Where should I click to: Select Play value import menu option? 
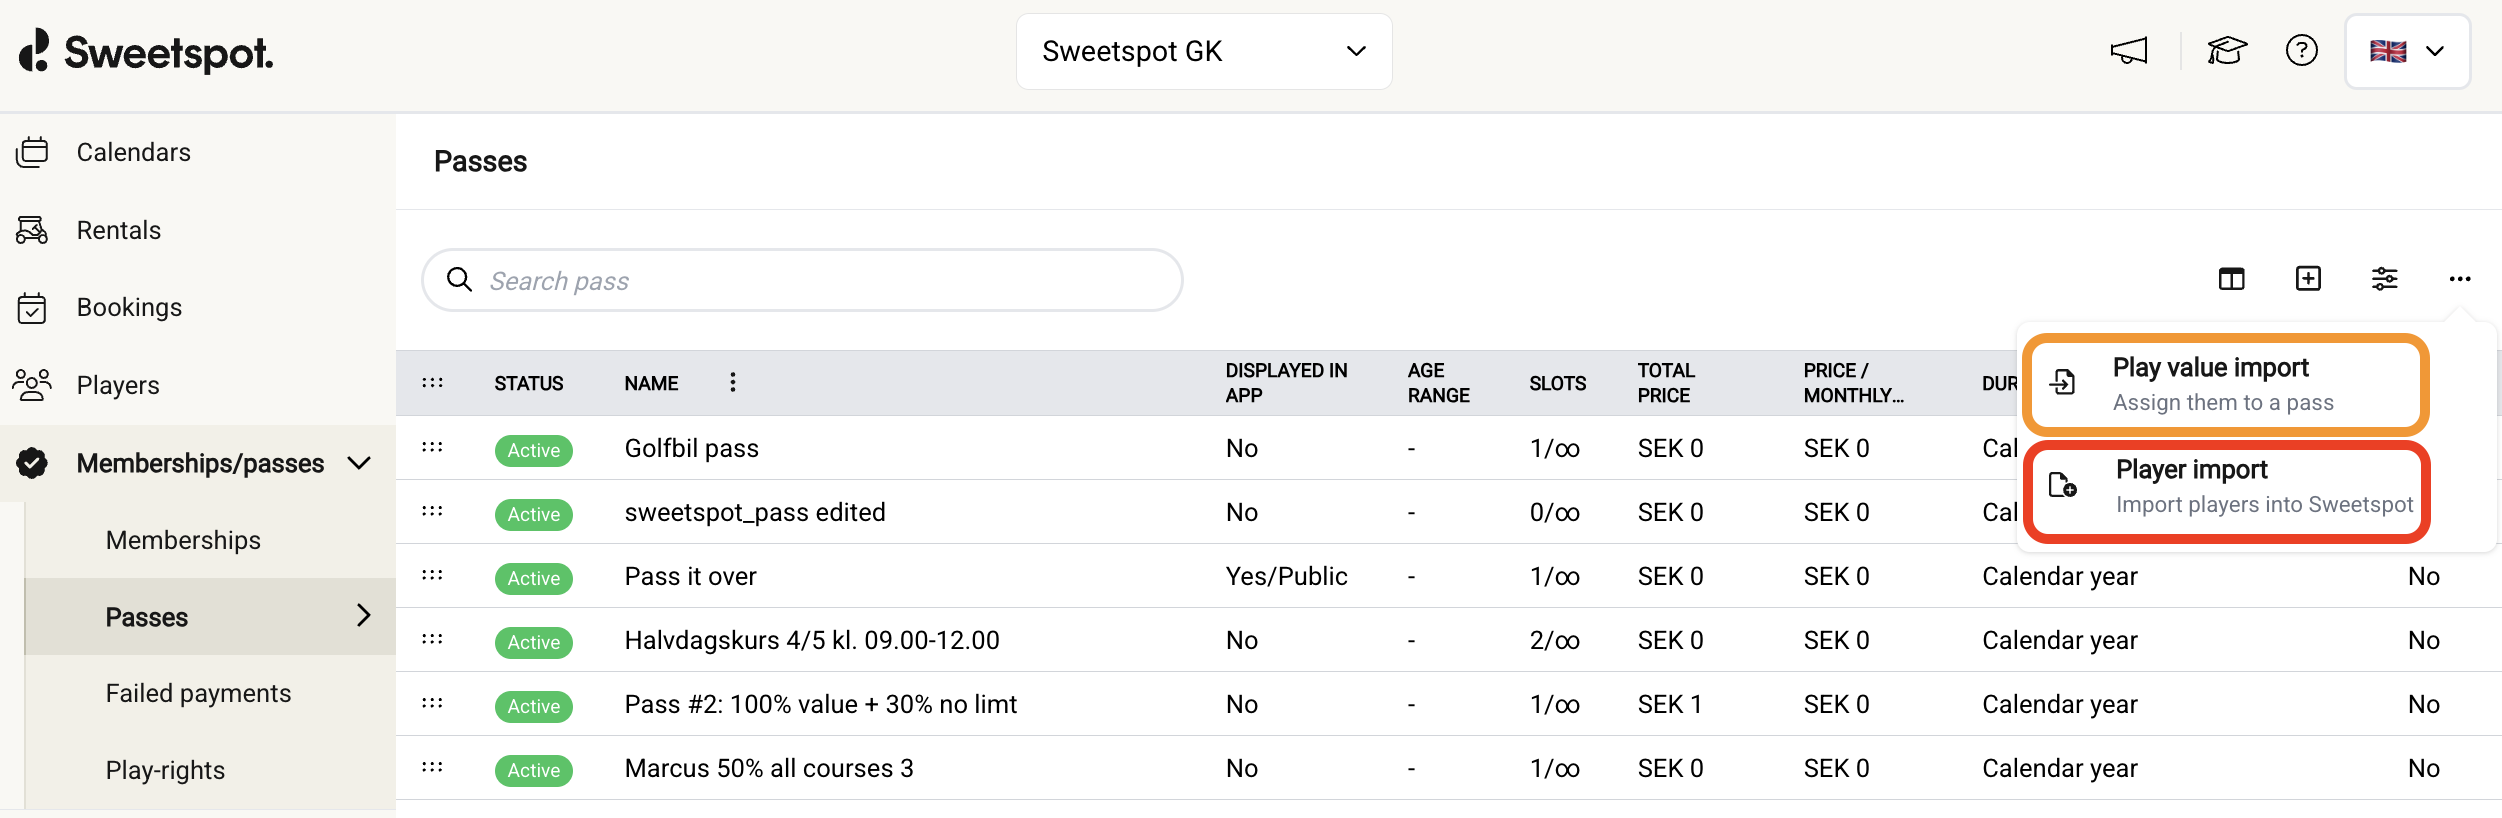tap(2224, 384)
